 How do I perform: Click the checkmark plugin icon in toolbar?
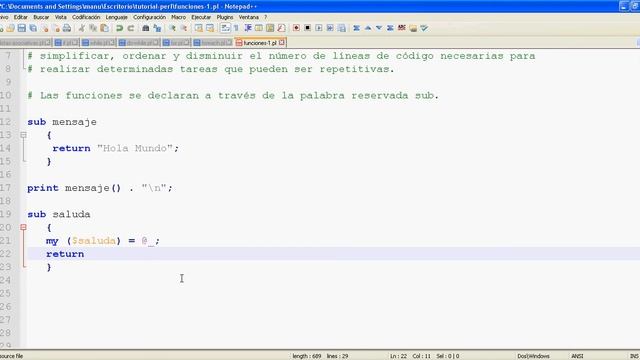[424, 28]
